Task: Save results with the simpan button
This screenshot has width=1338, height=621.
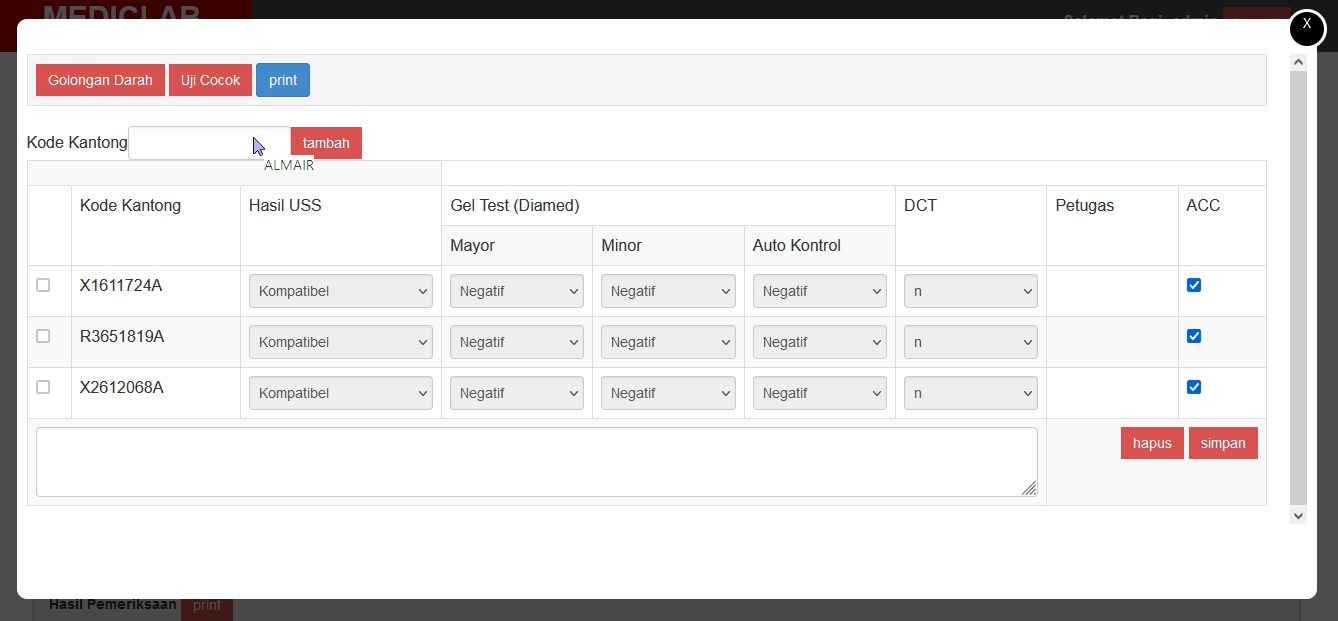Action: pyautogui.click(x=1222, y=443)
